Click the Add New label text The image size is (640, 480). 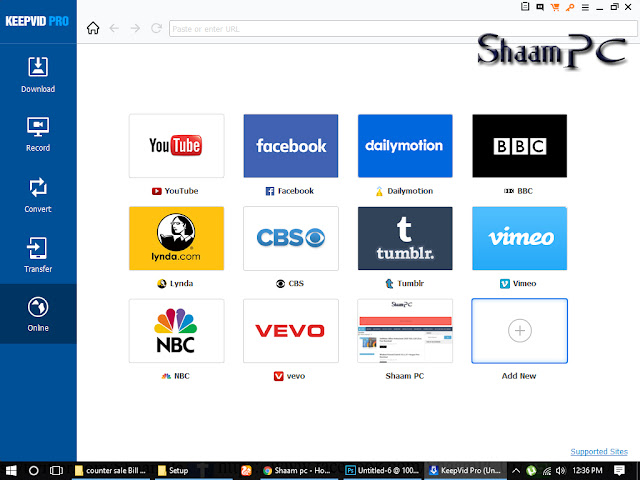(x=519, y=376)
